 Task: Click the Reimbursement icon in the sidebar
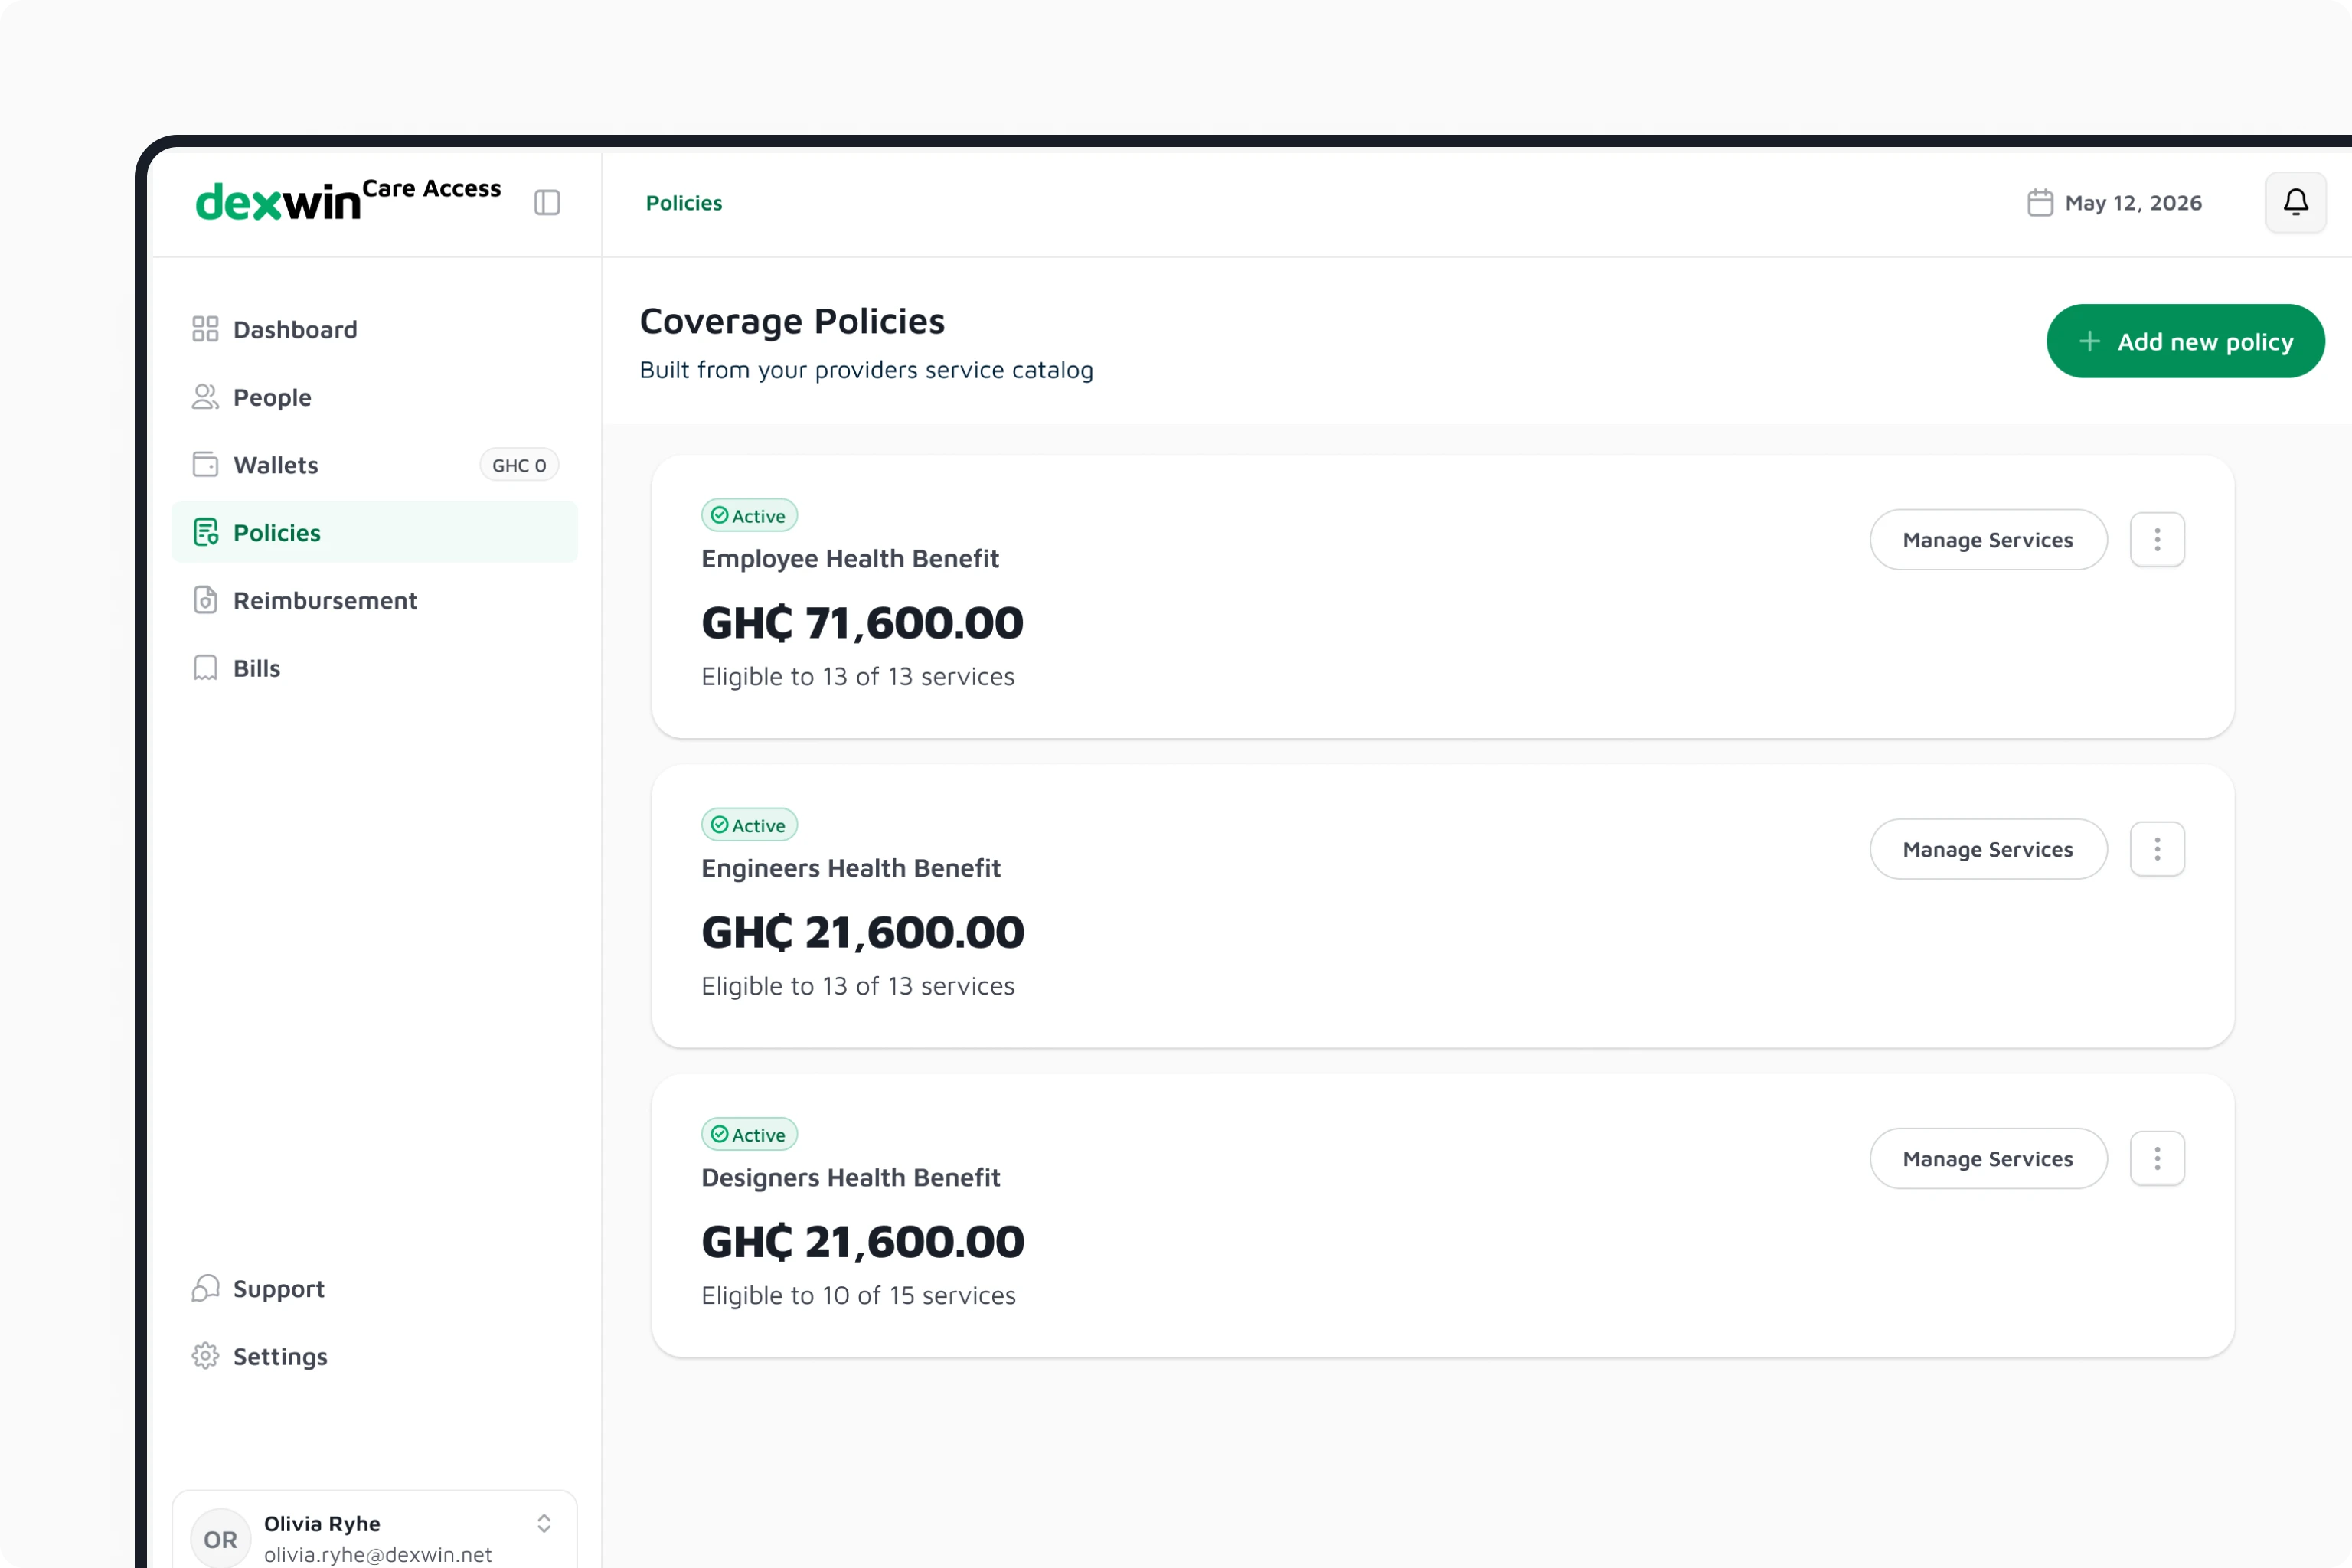205,600
